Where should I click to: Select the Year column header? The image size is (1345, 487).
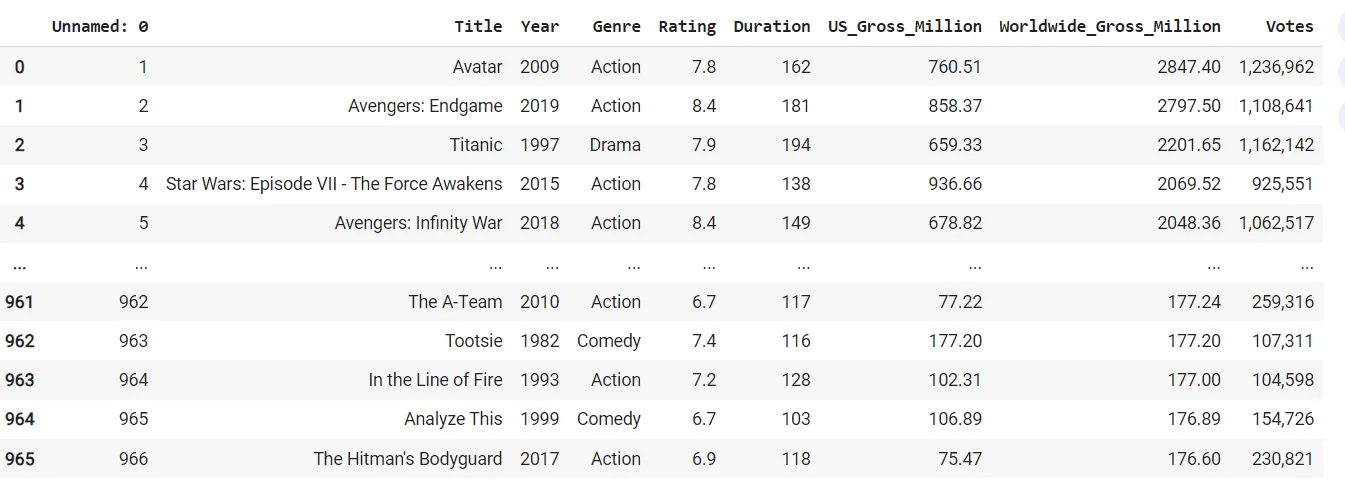tap(540, 27)
